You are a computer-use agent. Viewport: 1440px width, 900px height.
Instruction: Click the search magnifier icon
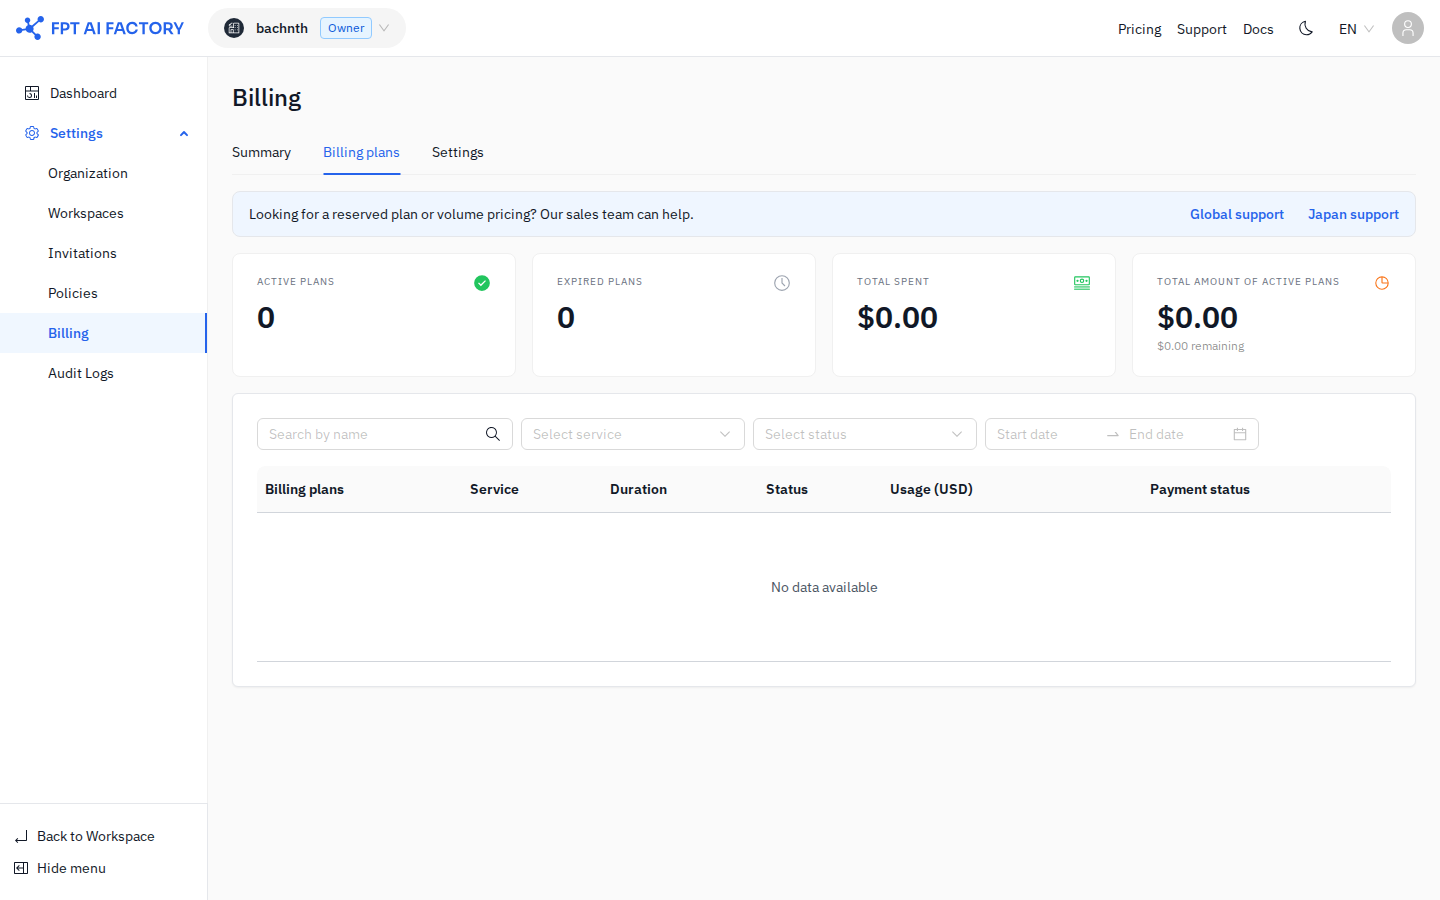coord(493,434)
